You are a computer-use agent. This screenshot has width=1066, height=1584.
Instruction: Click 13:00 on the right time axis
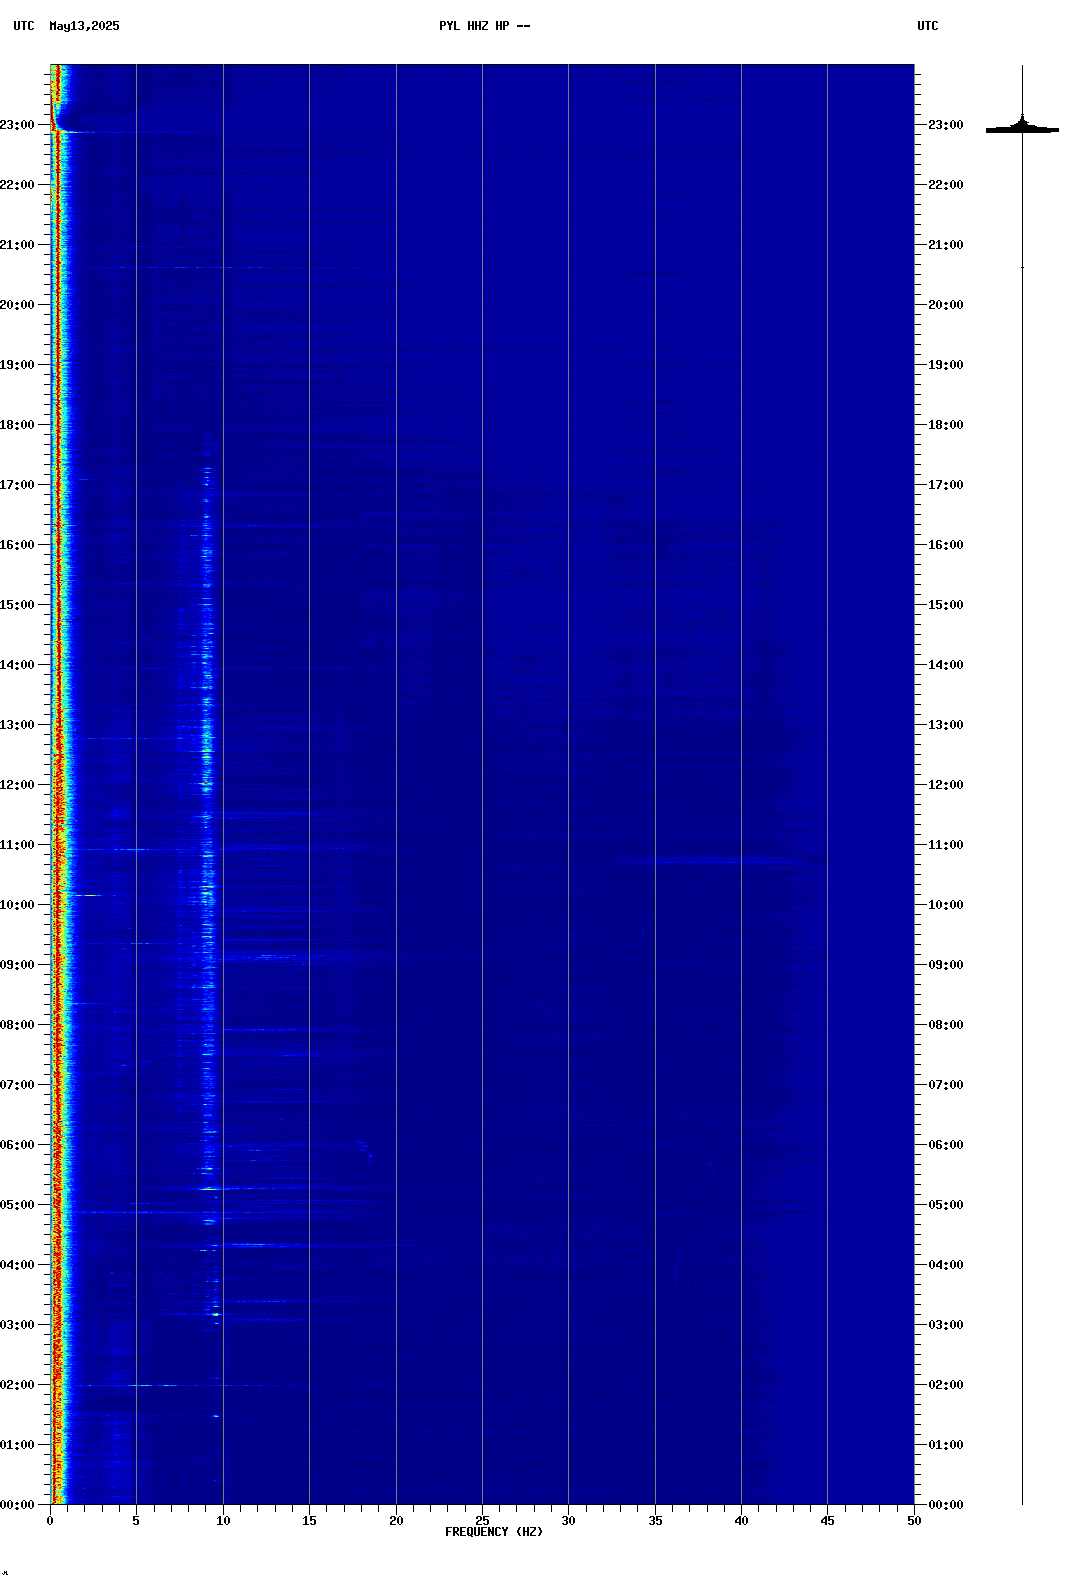945,725
